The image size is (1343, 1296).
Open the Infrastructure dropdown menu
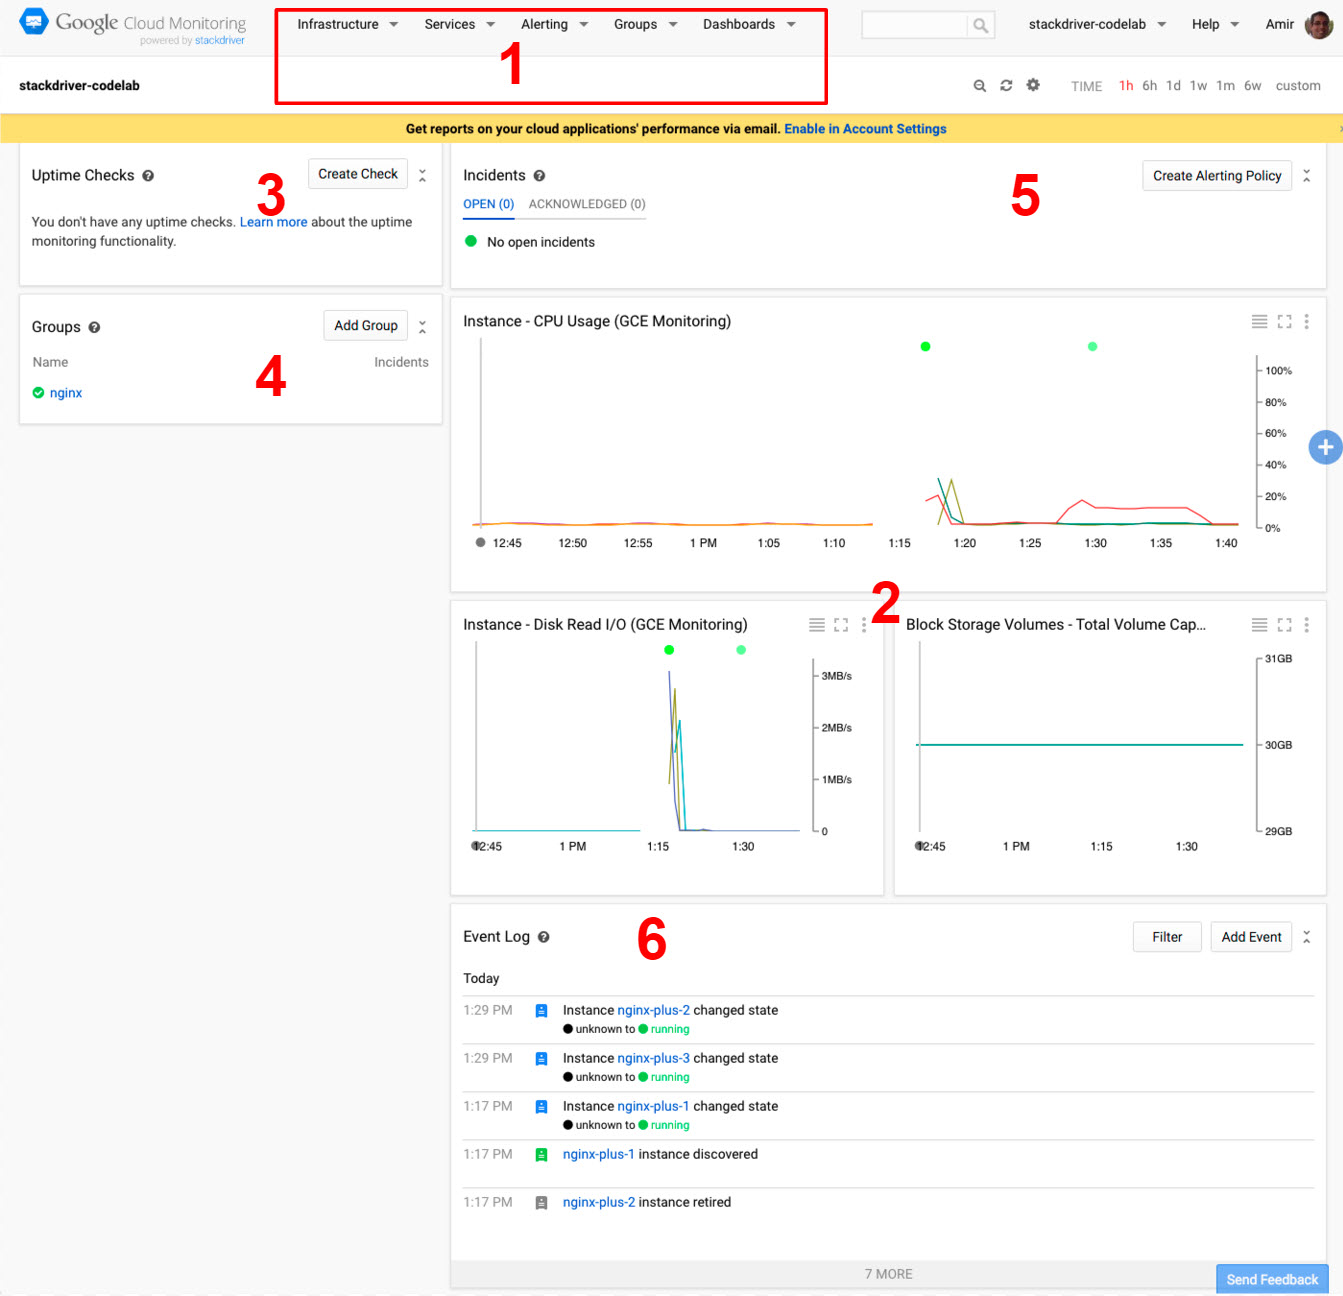347,24
